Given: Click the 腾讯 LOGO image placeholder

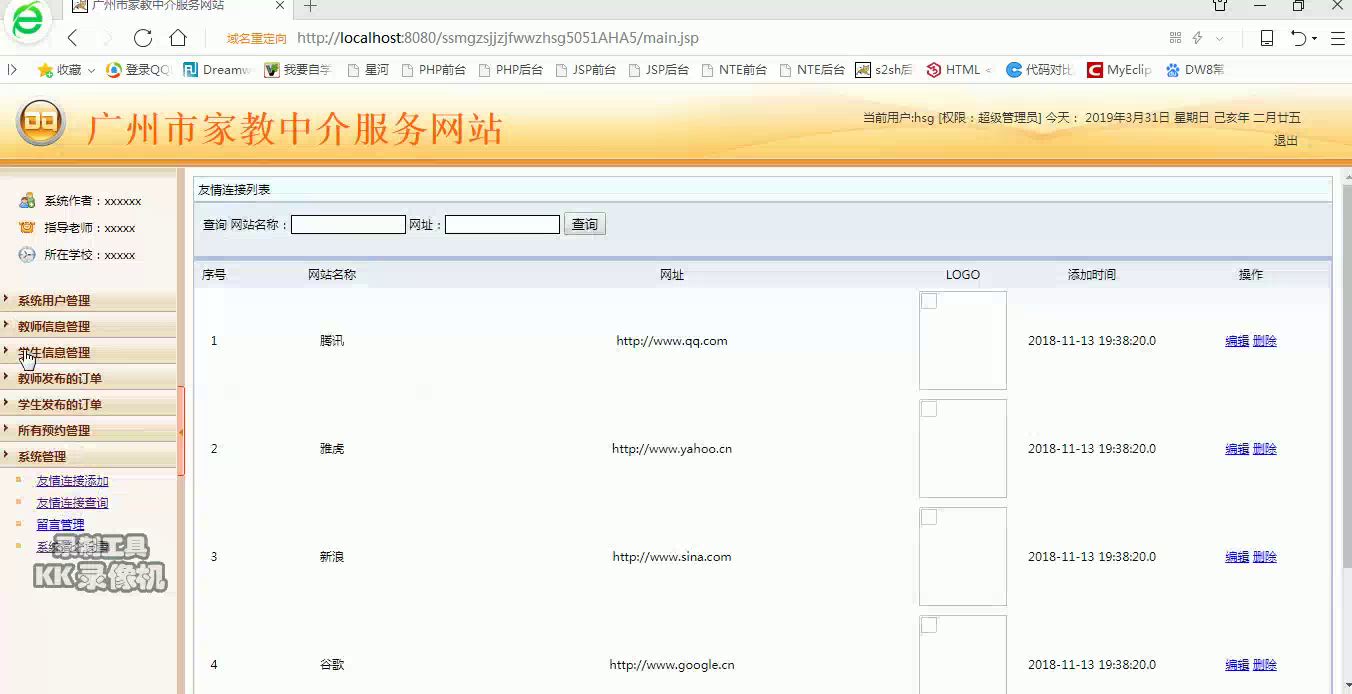Looking at the screenshot, I should (963, 341).
